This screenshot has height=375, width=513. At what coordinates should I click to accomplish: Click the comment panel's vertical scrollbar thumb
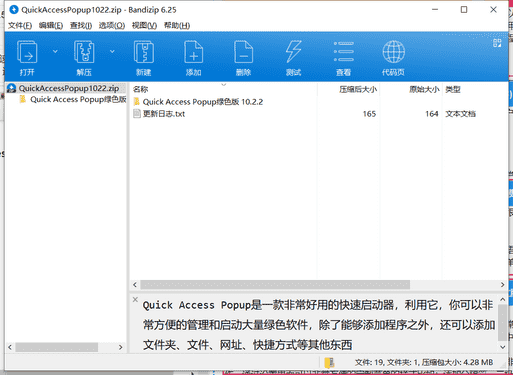503,322
